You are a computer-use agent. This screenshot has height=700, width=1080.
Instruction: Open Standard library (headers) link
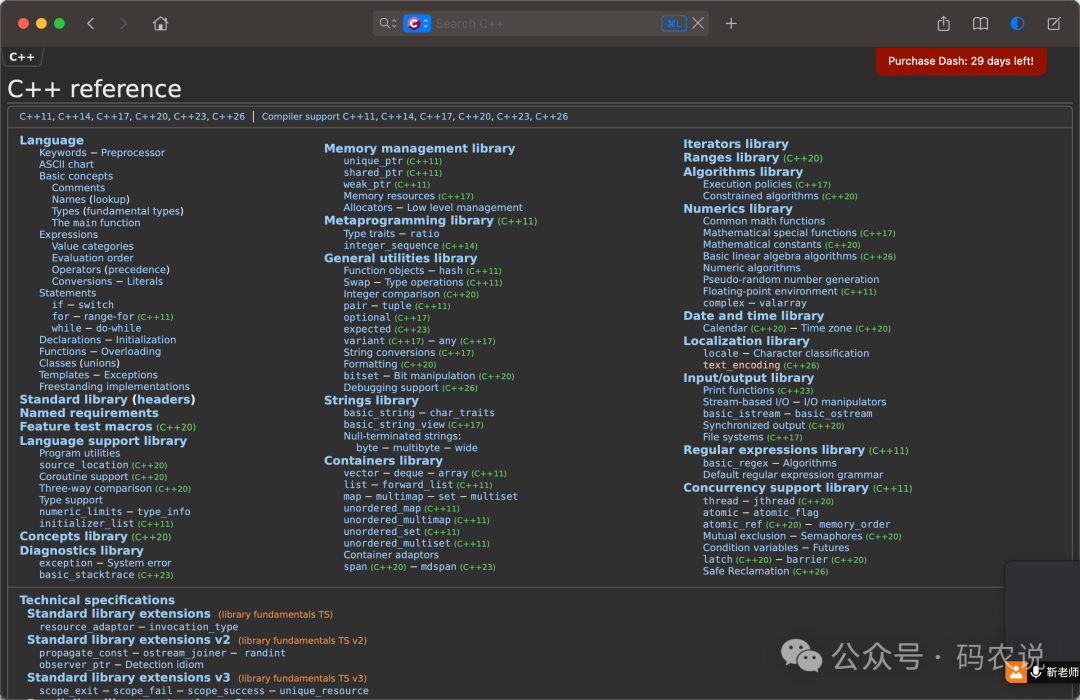pos(107,400)
